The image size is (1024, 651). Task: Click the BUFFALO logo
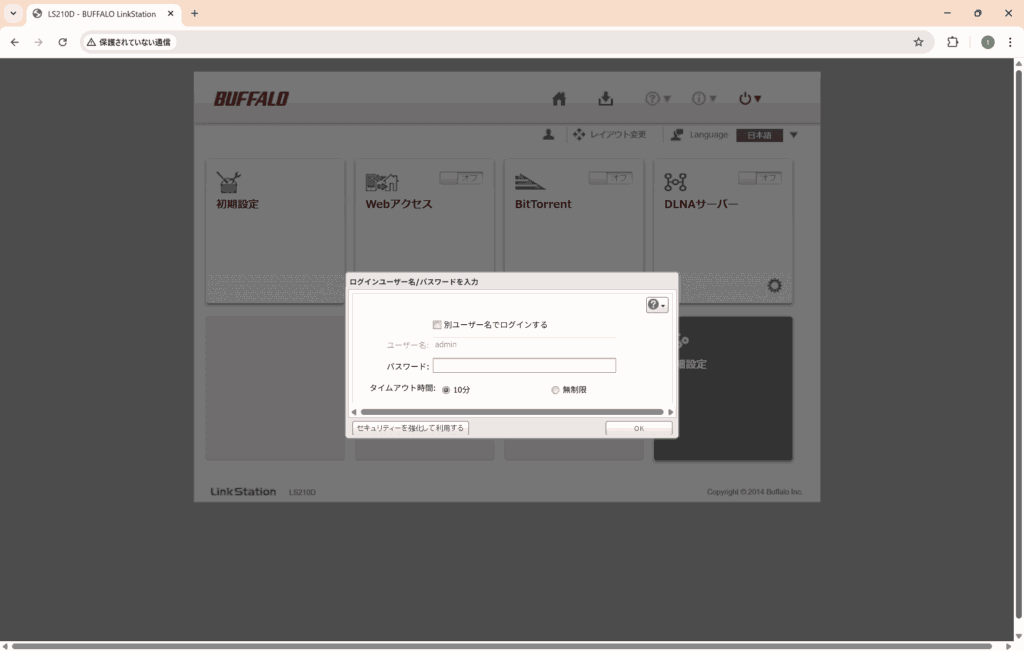pyautogui.click(x=251, y=99)
